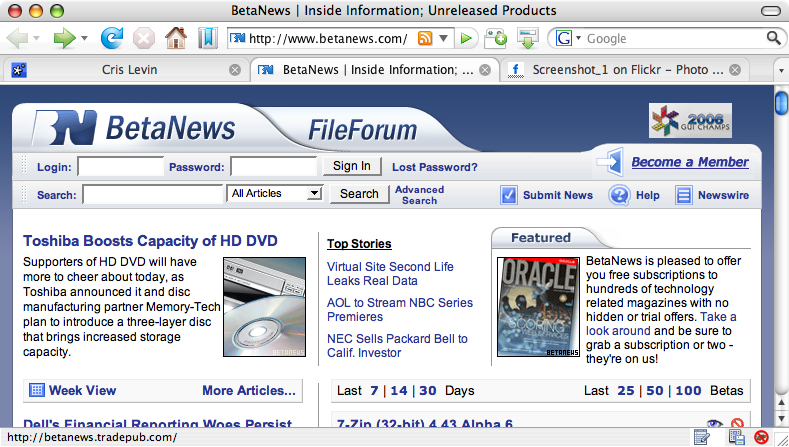
Task: Click in the Login input field
Action: 121,167
